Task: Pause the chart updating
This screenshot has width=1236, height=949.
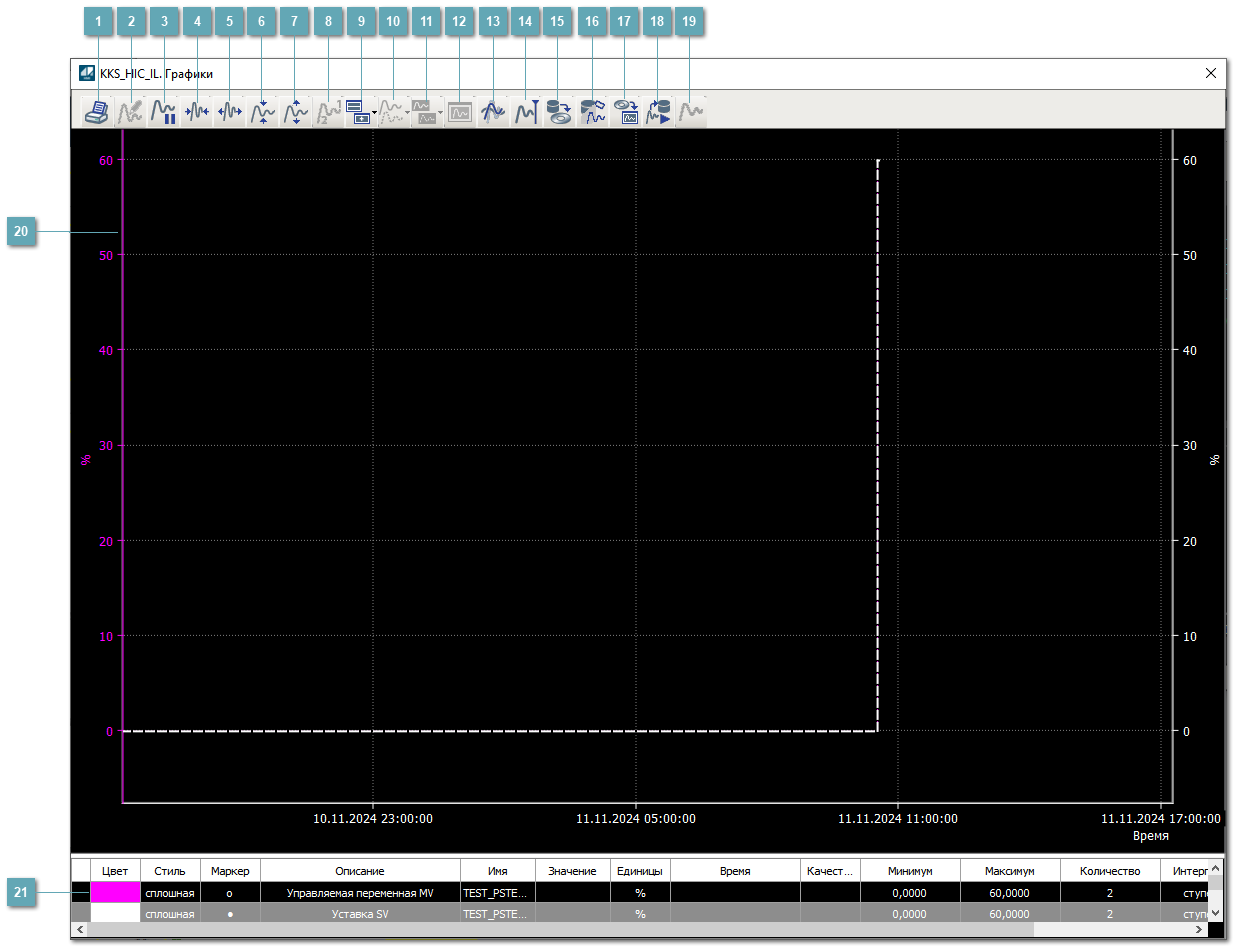Action: [163, 112]
